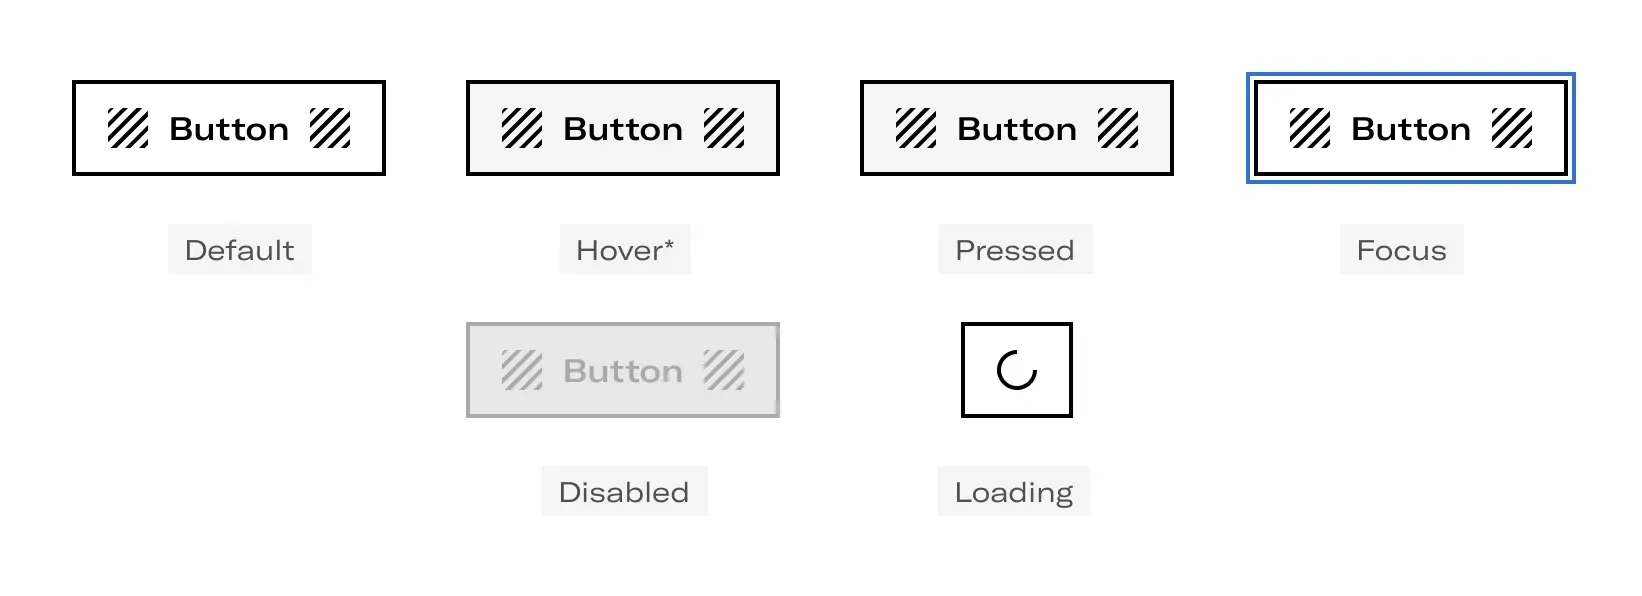1642x596 pixels.
Task: Click the greyed-out Disabled button text
Action: 623,371
